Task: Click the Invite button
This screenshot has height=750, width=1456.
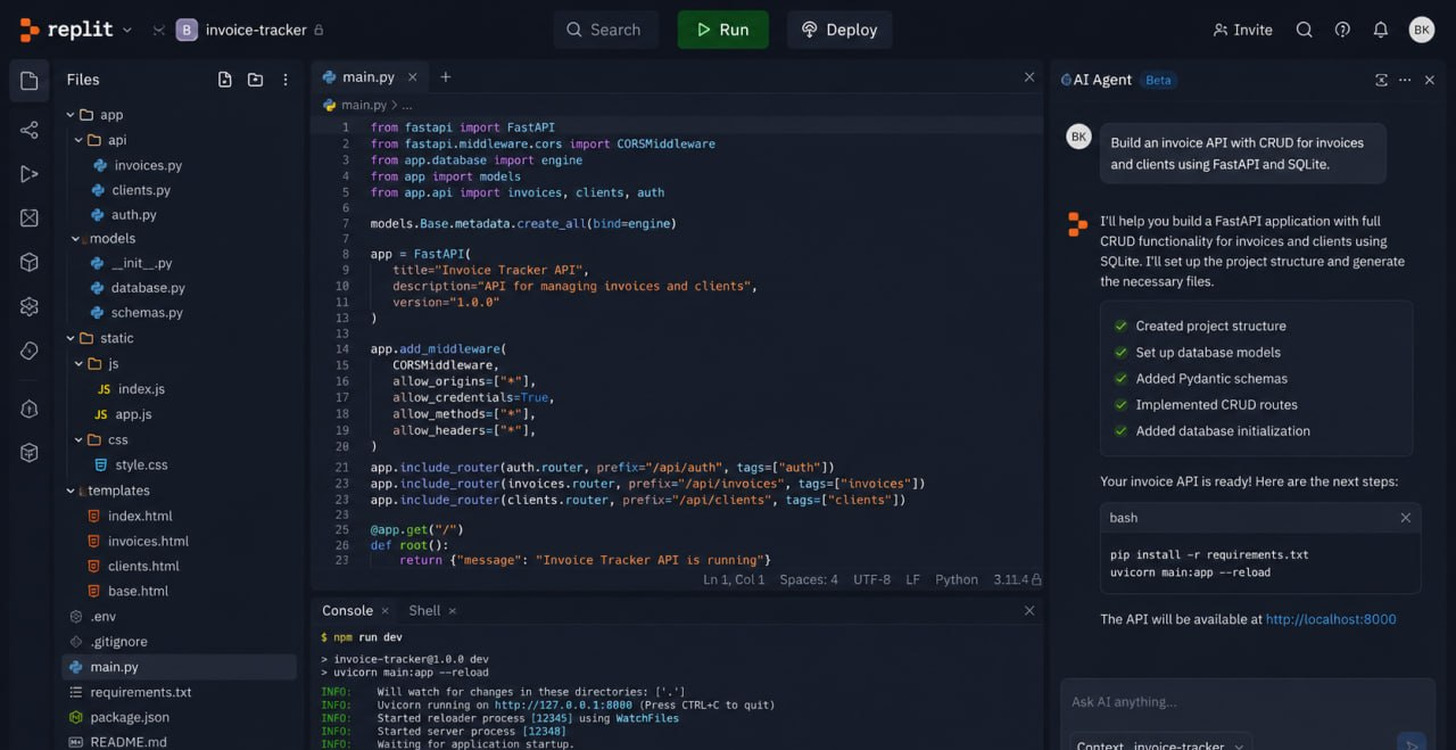Action: 1242,30
